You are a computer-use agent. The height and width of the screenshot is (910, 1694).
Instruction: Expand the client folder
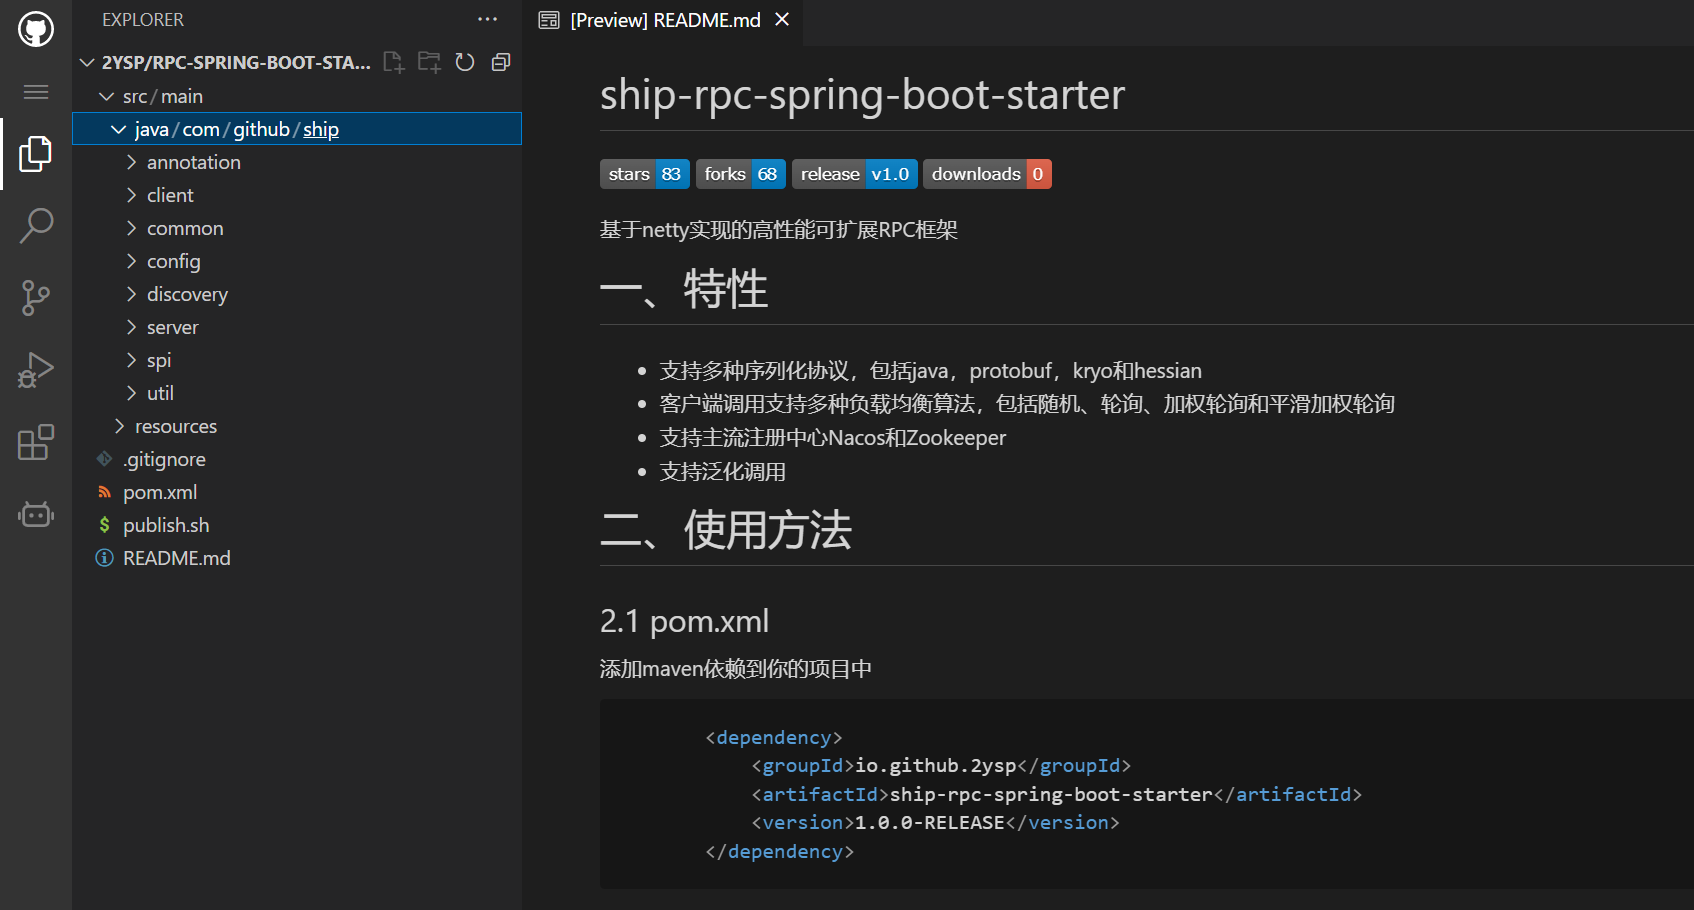coord(131,195)
